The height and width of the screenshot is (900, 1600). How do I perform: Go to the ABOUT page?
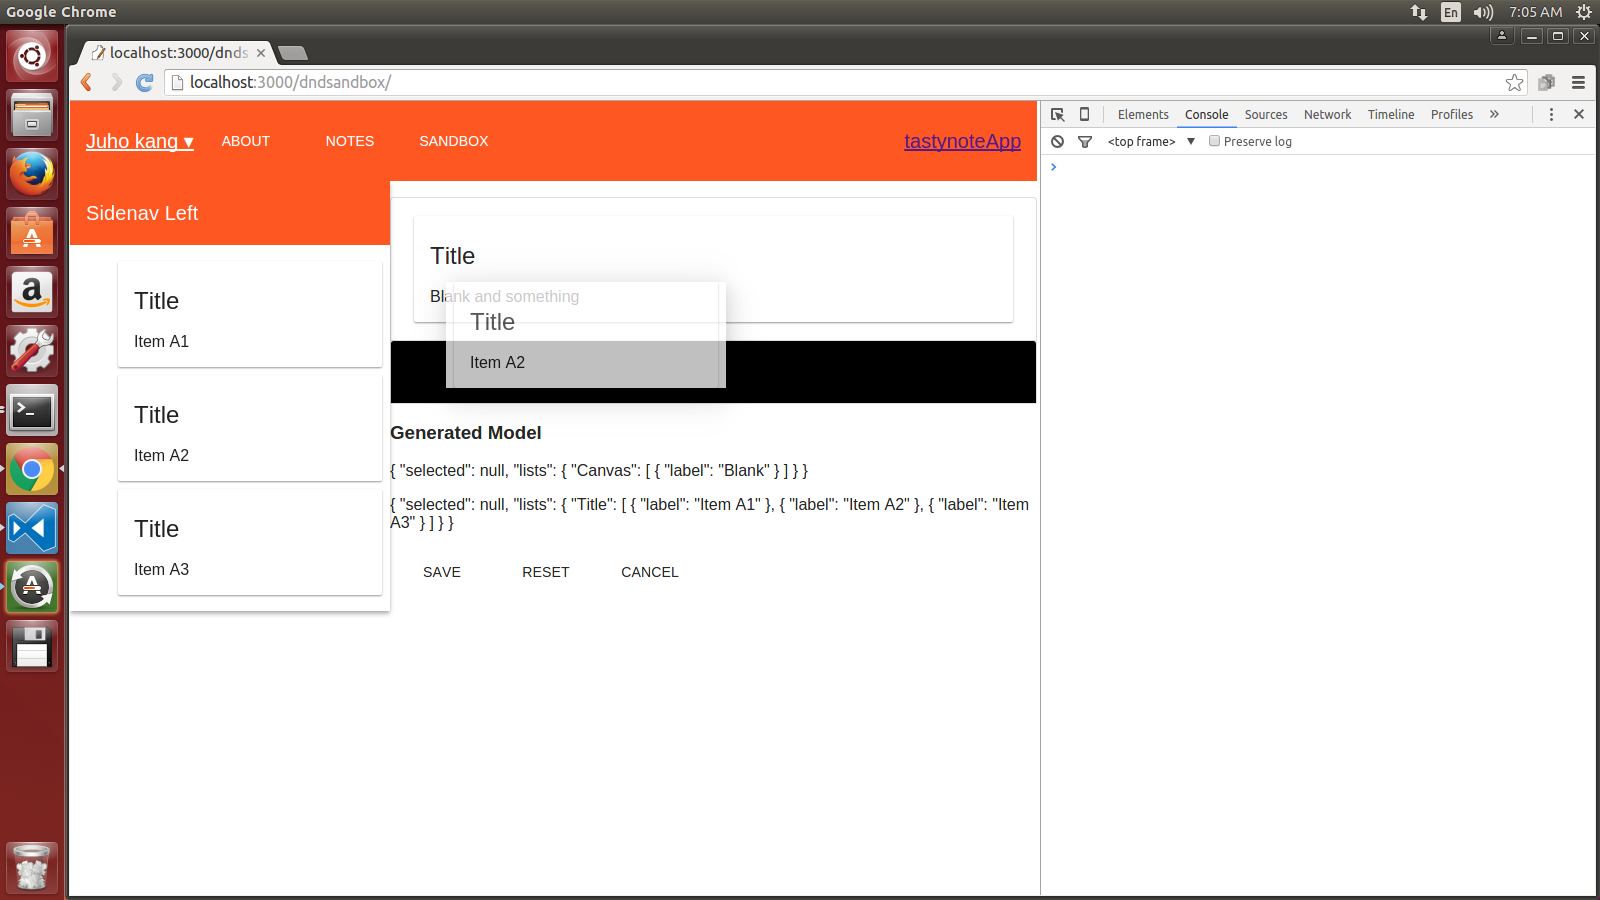click(x=246, y=141)
